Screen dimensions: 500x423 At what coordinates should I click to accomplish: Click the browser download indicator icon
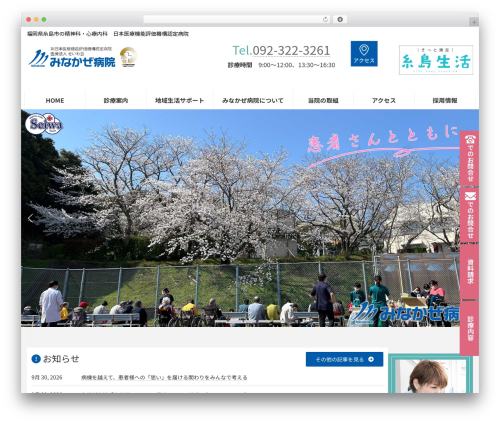pos(340,19)
